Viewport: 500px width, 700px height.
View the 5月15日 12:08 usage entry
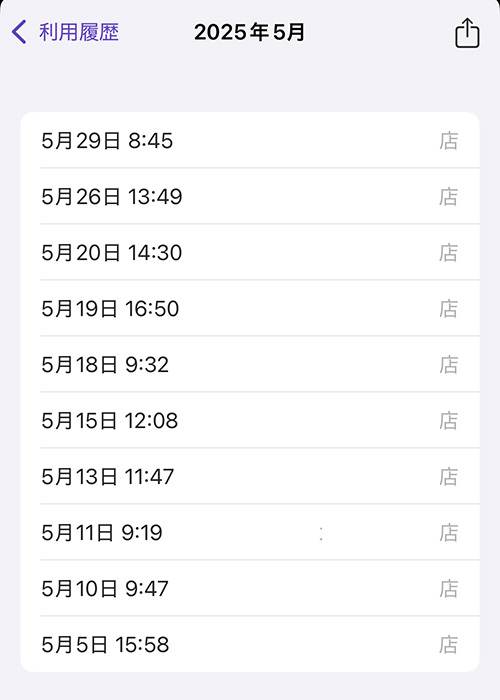[250, 420]
